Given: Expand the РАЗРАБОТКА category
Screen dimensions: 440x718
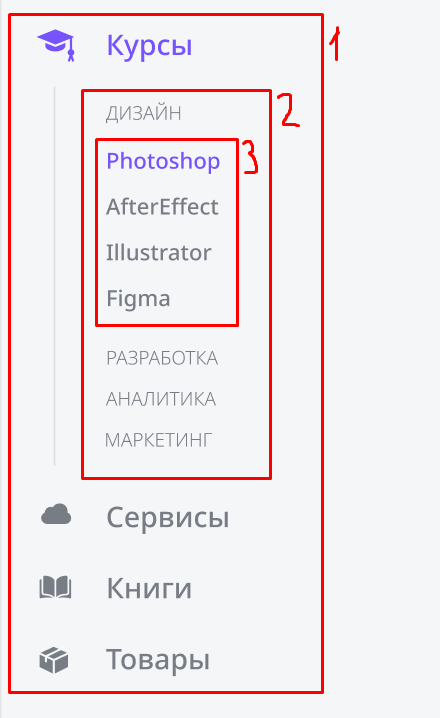Looking at the screenshot, I should click(162, 358).
